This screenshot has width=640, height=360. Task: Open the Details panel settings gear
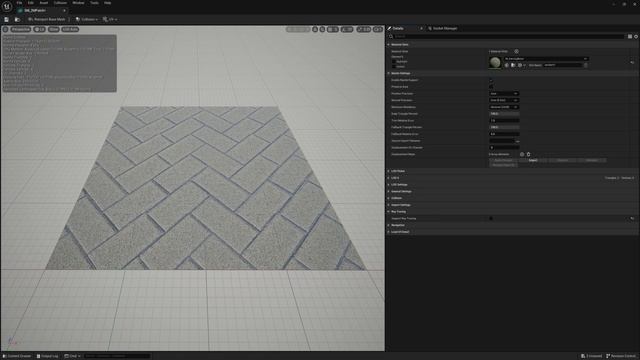click(636, 36)
